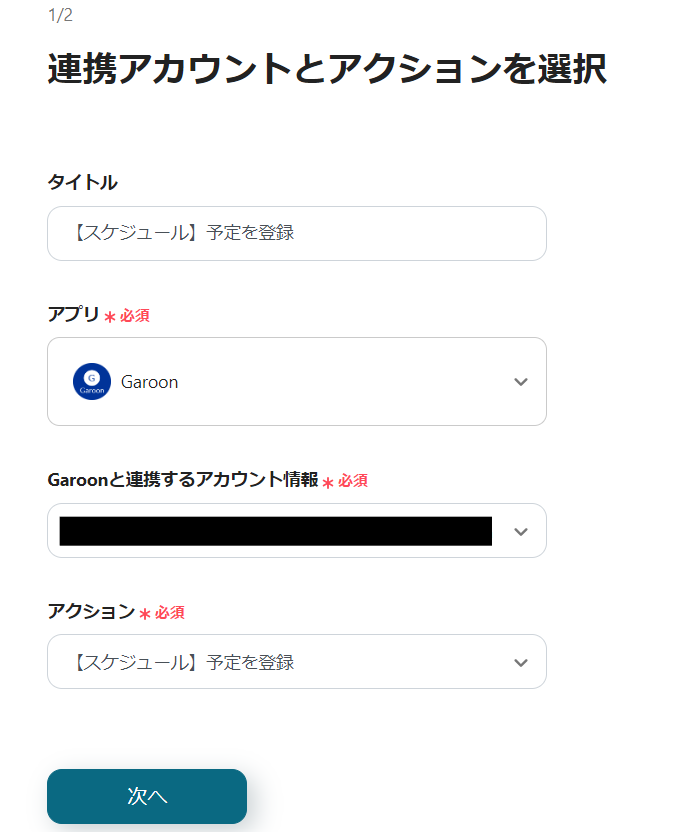The image size is (693, 832).
Task: Open the action selector showing 【スケジュール】予定を登録
Action: (297, 661)
